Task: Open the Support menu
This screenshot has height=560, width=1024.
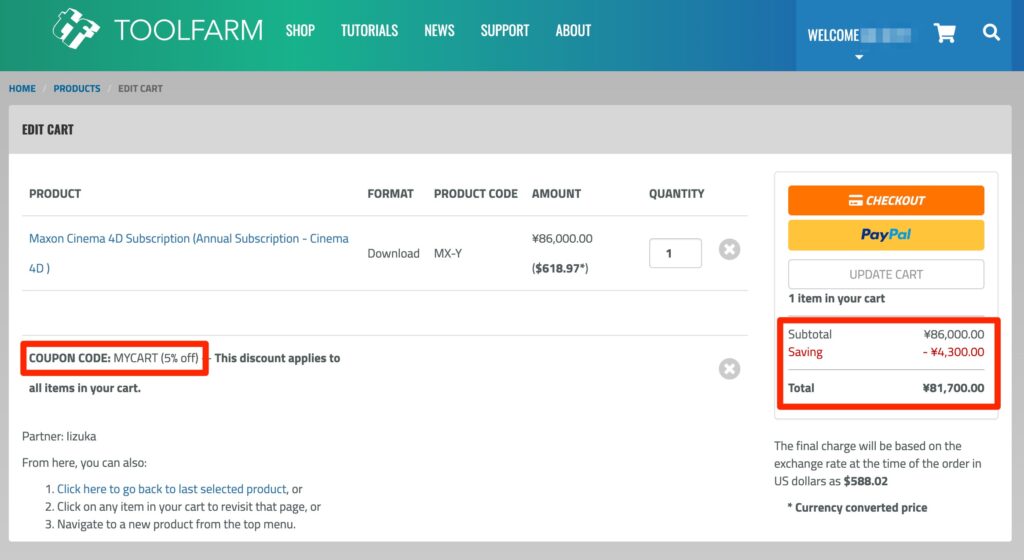Action: point(505,31)
